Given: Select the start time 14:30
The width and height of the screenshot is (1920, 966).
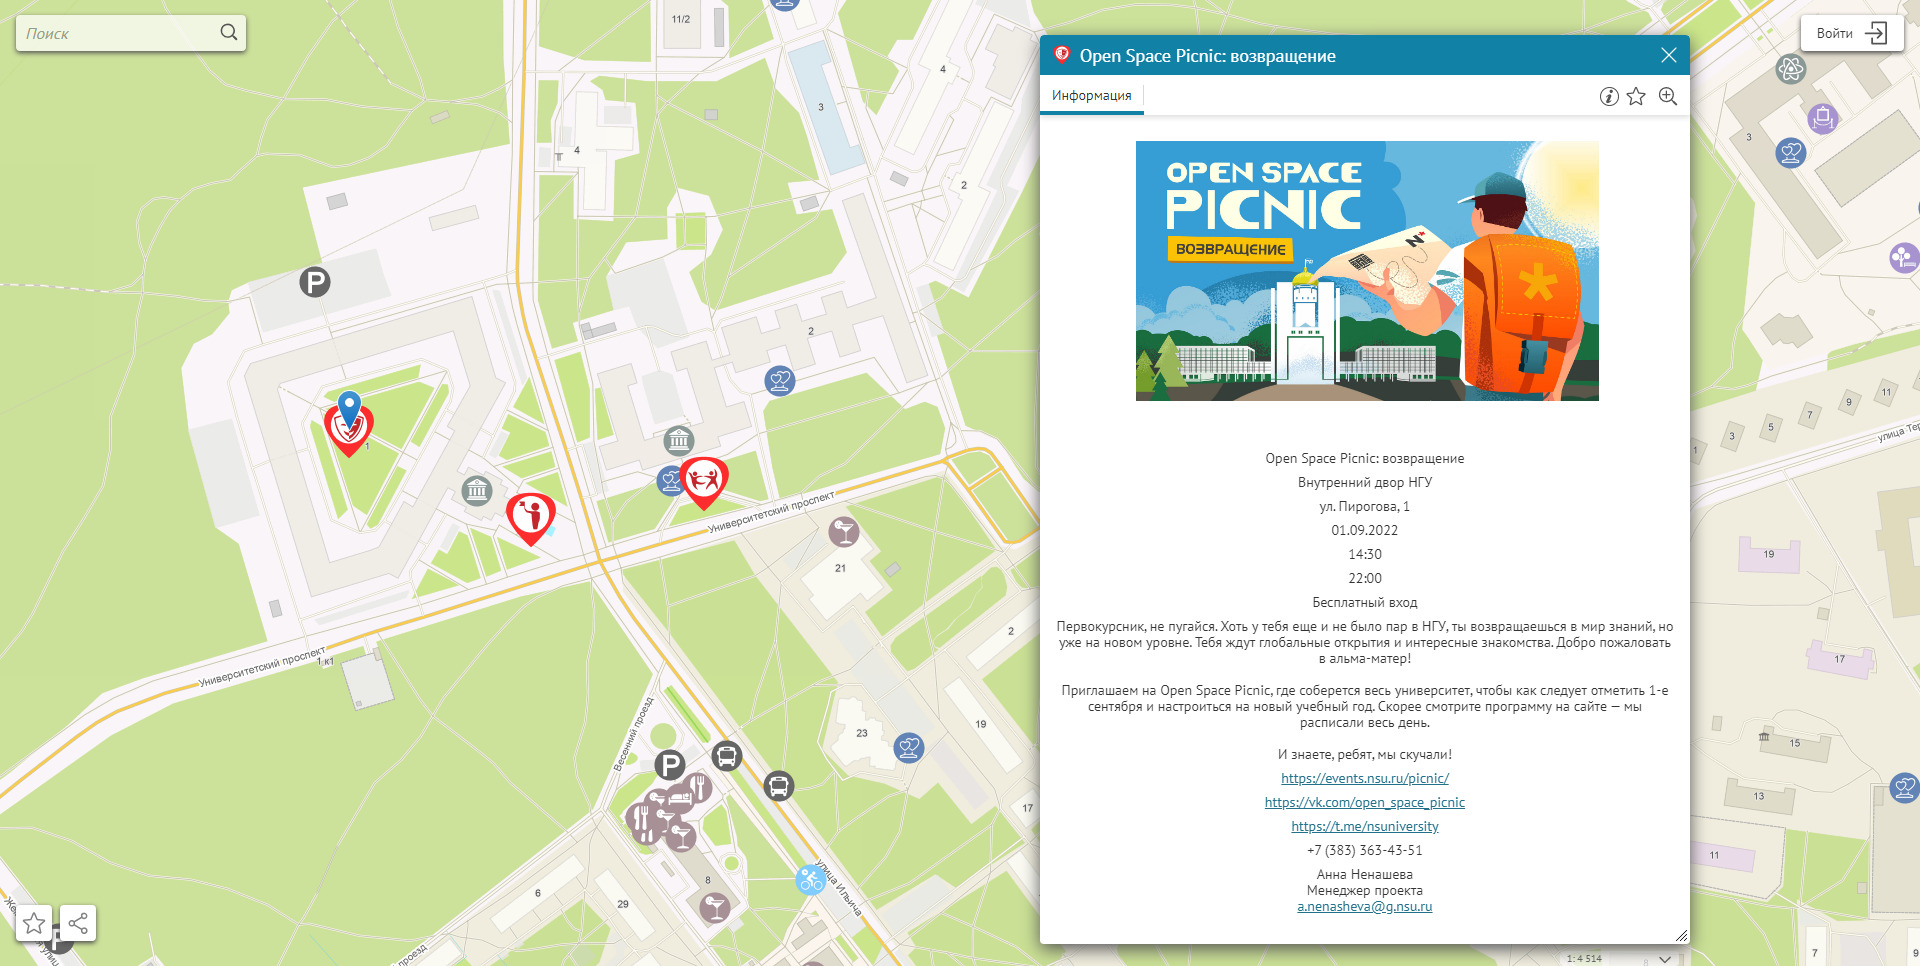Looking at the screenshot, I should [1364, 554].
